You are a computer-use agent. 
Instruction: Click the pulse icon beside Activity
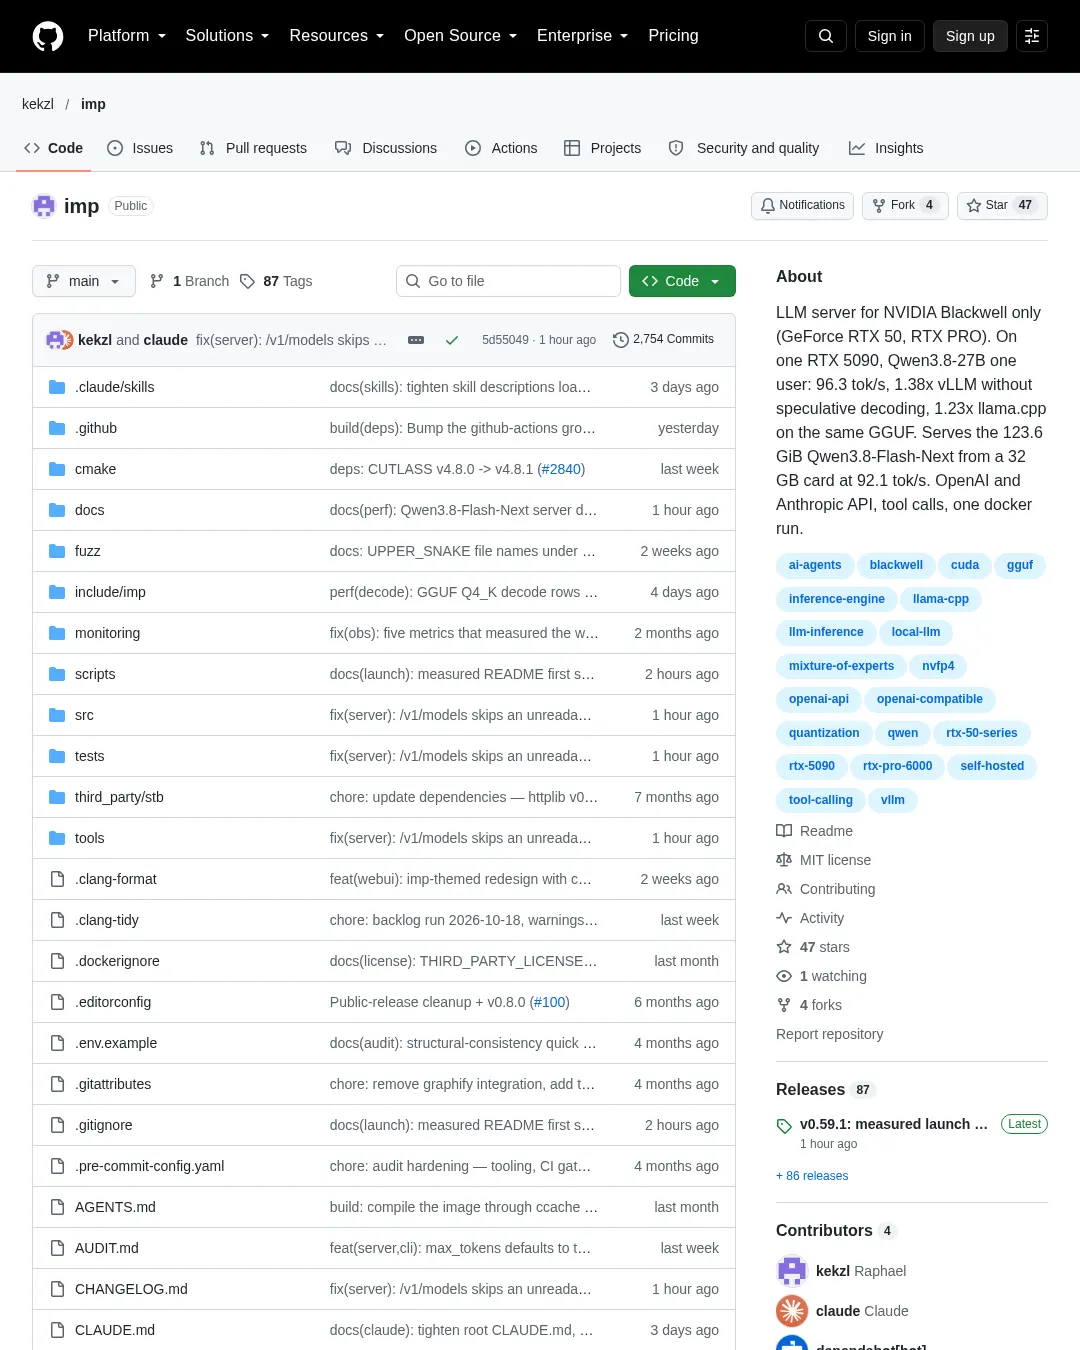click(x=784, y=918)
